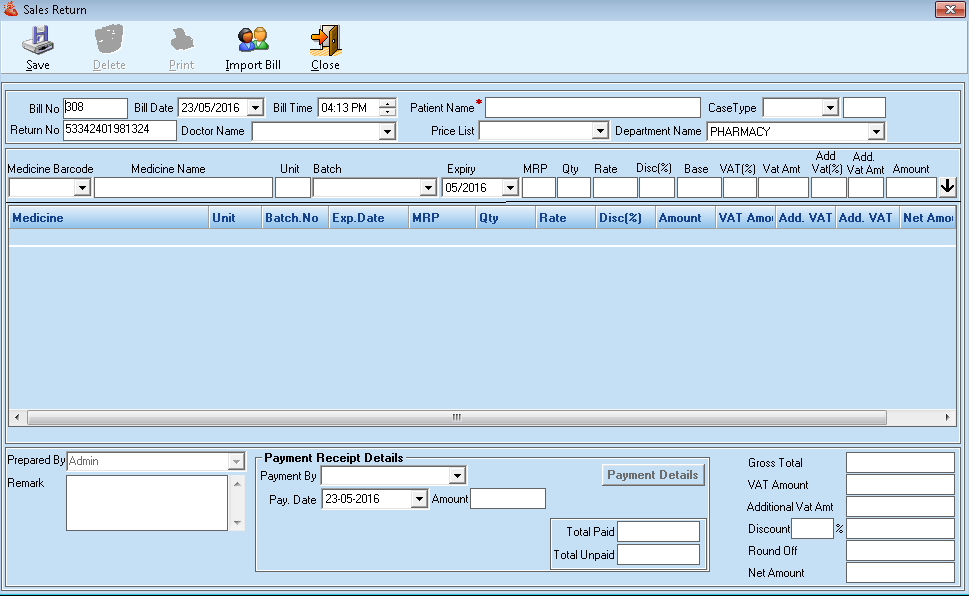969x596 pixels.
Task: Click the Sales Return title bar icon
Action: point(11,10)
